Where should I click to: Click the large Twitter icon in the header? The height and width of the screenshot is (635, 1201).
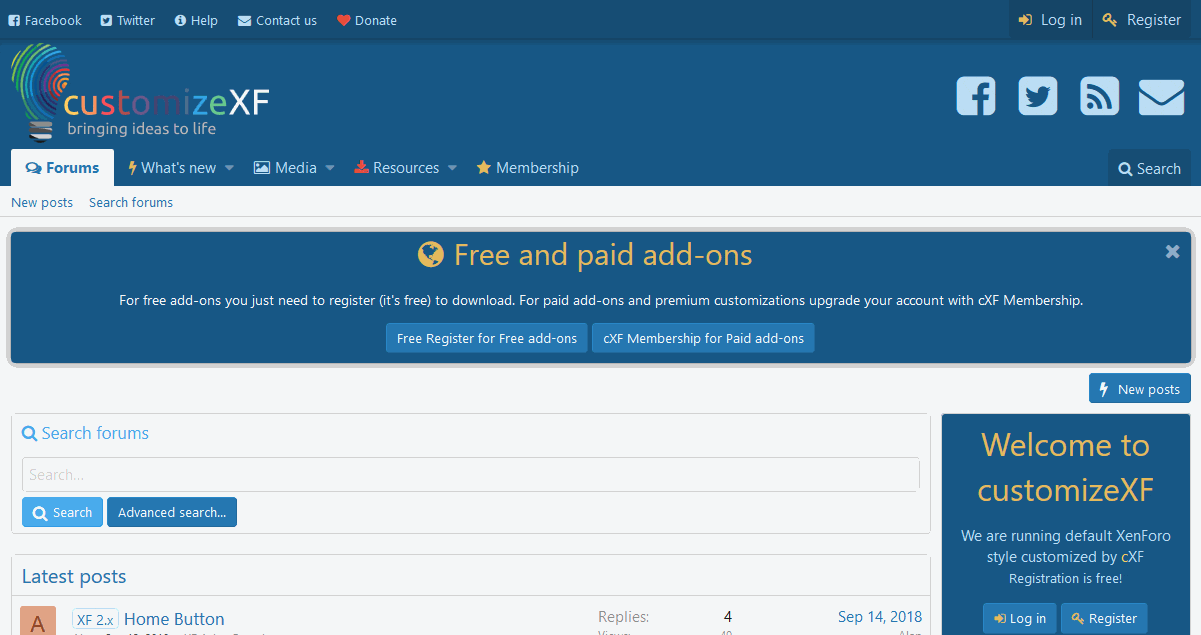1037,96
